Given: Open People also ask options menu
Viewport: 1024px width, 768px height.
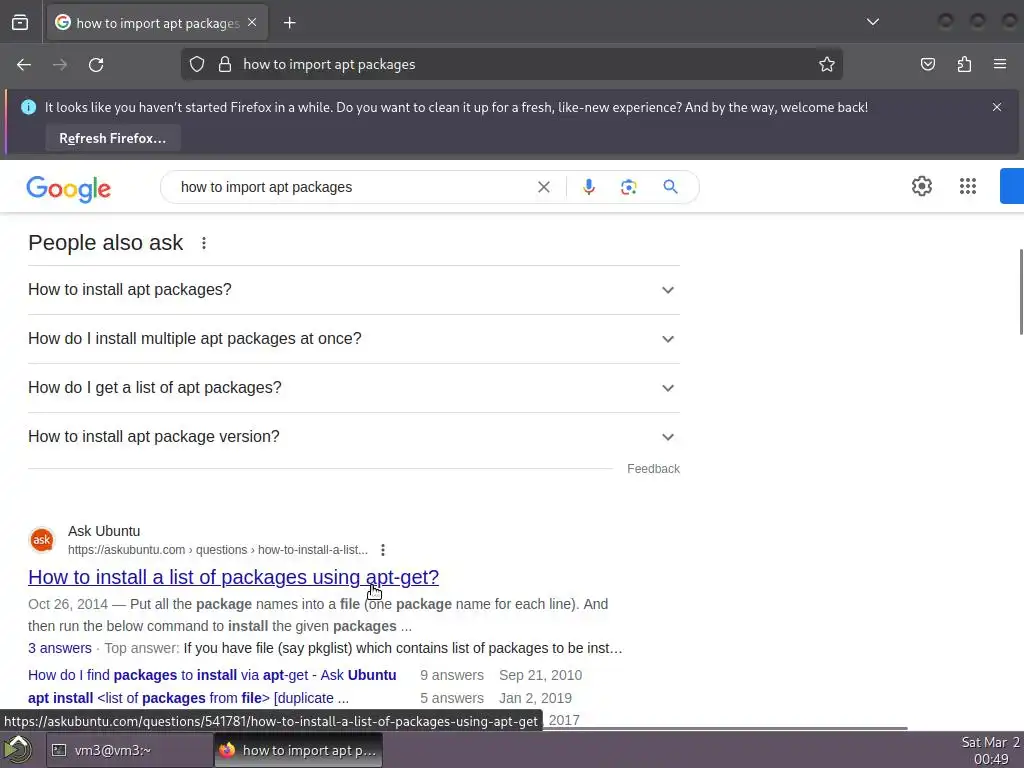Looking at the screenshot, I should [204, 243].
